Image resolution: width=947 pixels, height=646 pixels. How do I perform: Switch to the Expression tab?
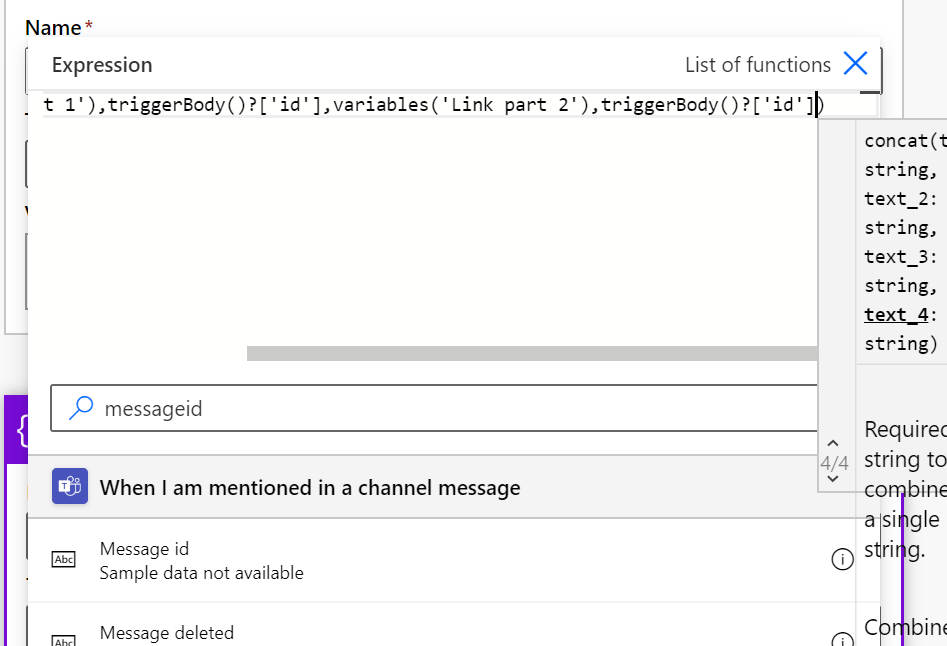102,65
